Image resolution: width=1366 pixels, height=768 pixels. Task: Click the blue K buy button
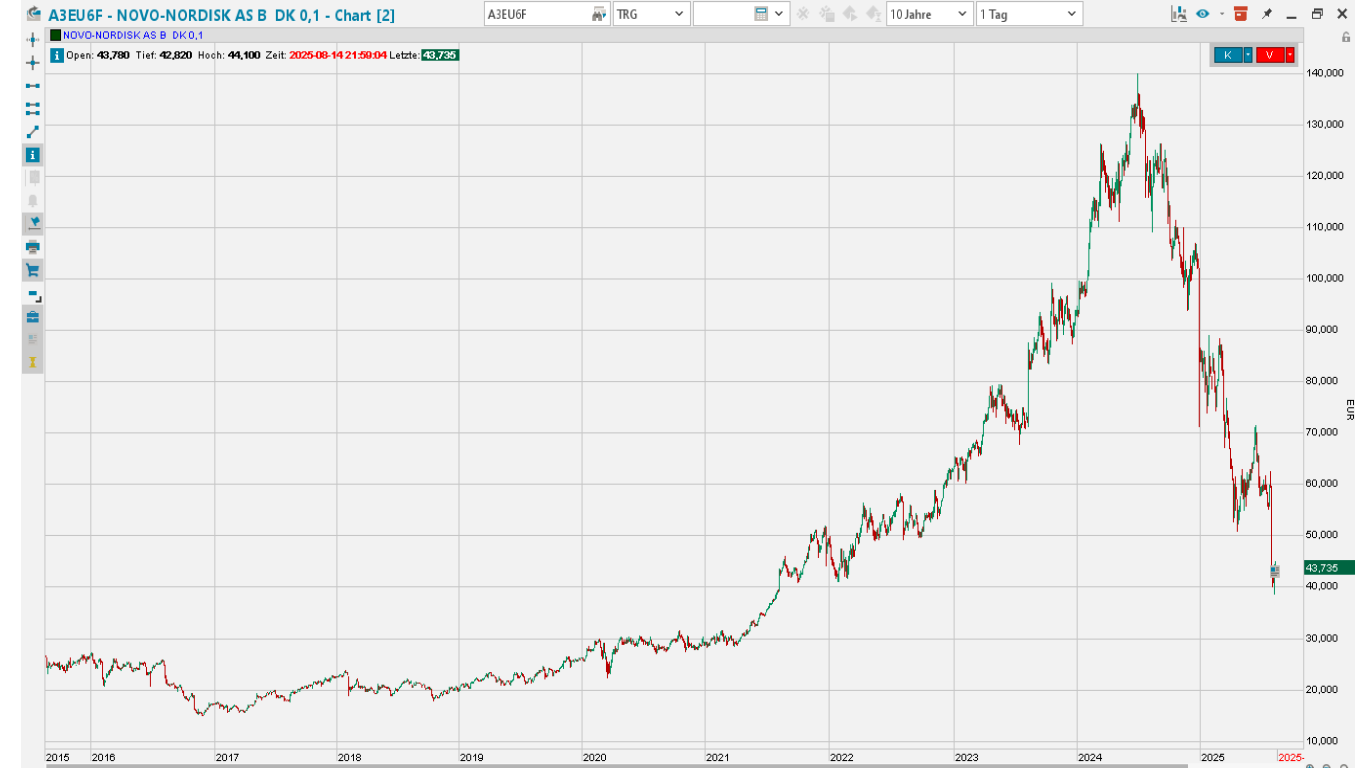(1227, 55)
